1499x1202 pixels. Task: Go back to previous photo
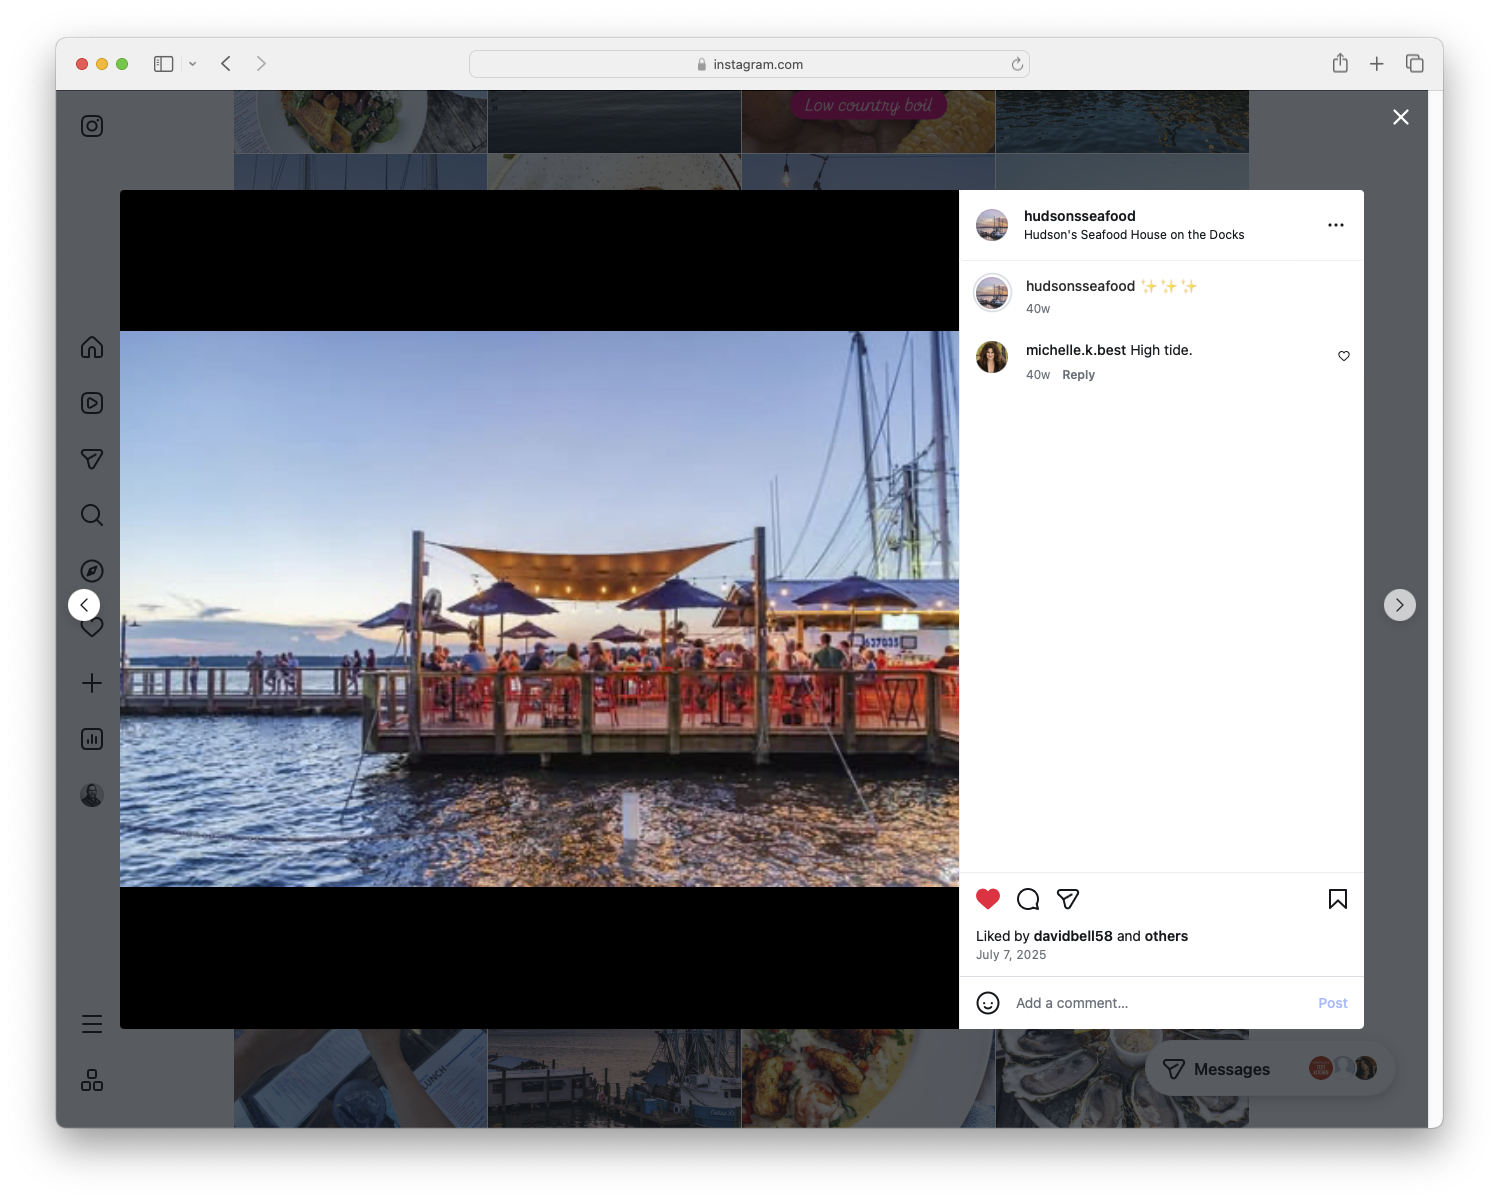(x=84, y=604)
